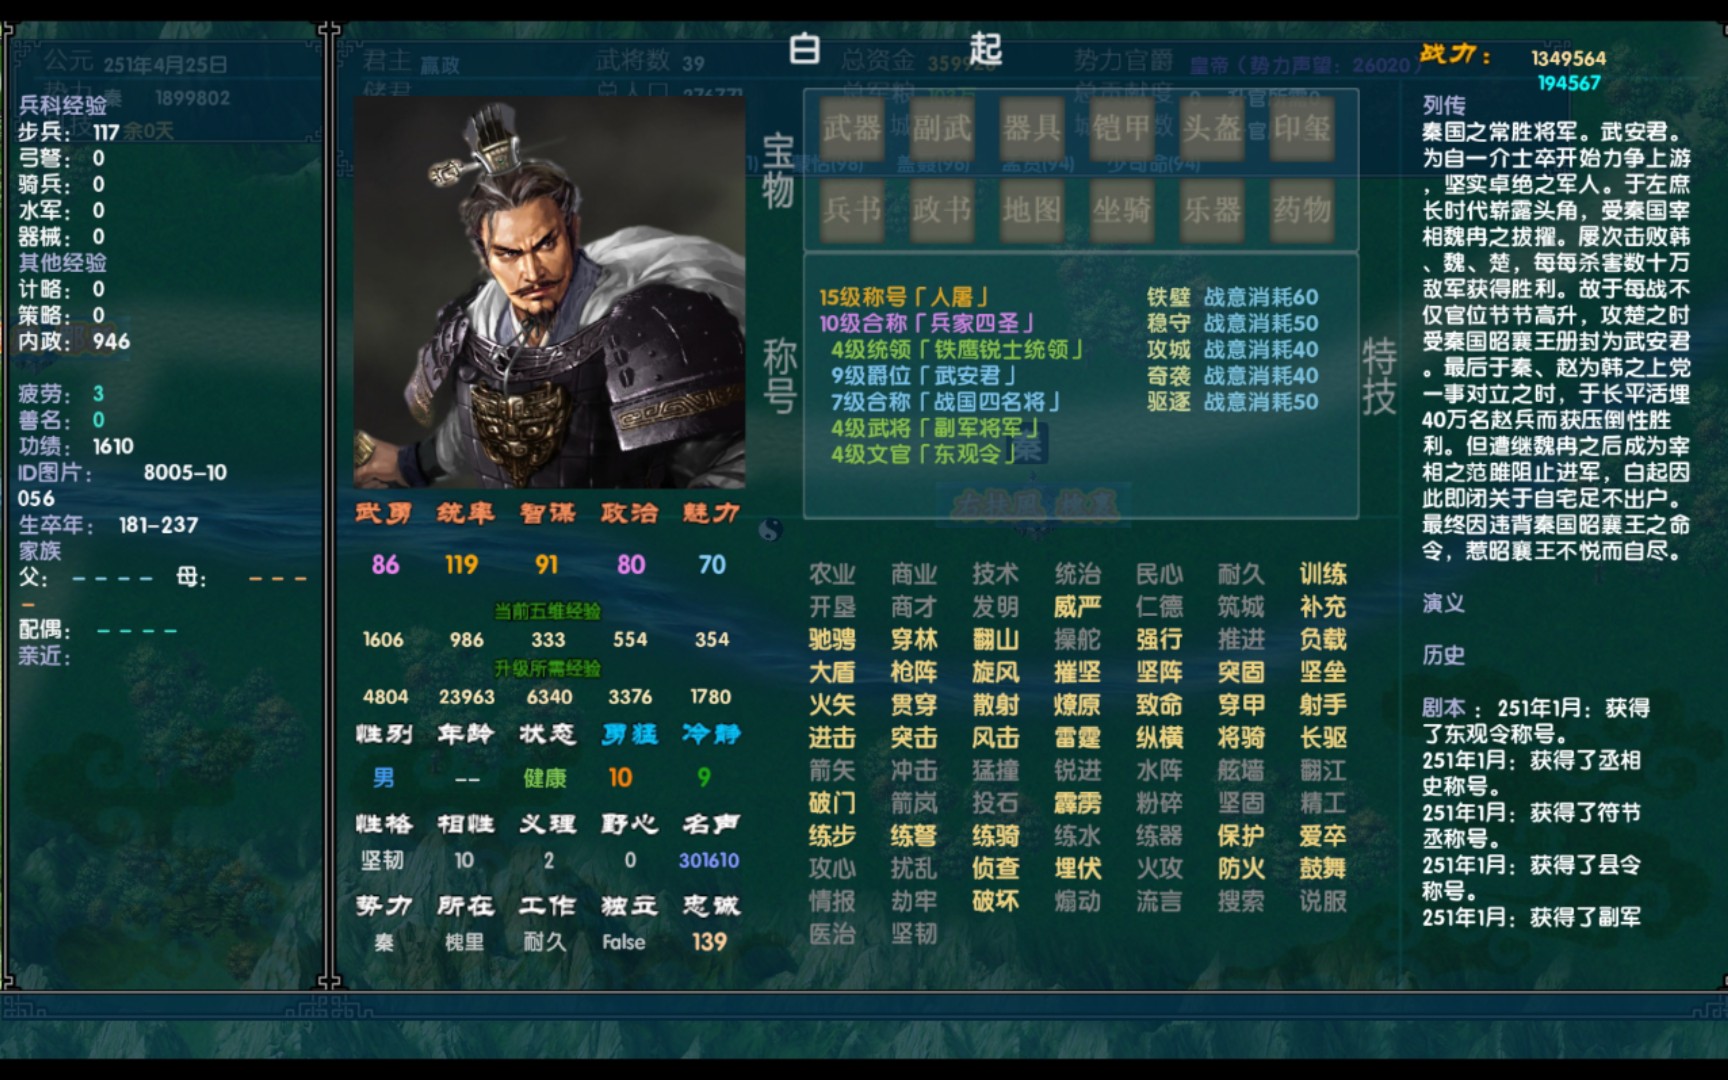The image size is (1728, 1080).
Task: Select the title 15级称号「人屠」
Action: pyautogui.click(x=905, y=297)
